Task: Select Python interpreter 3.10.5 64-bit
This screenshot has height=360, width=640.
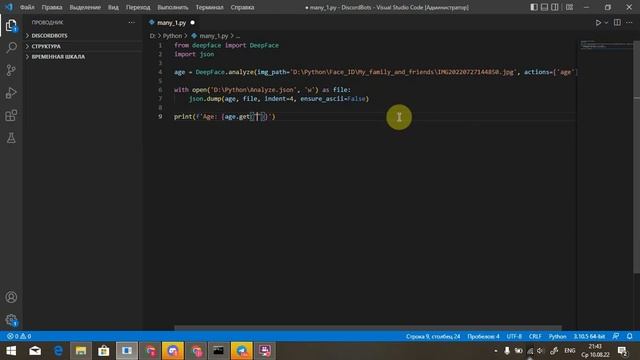Action: 589,336
